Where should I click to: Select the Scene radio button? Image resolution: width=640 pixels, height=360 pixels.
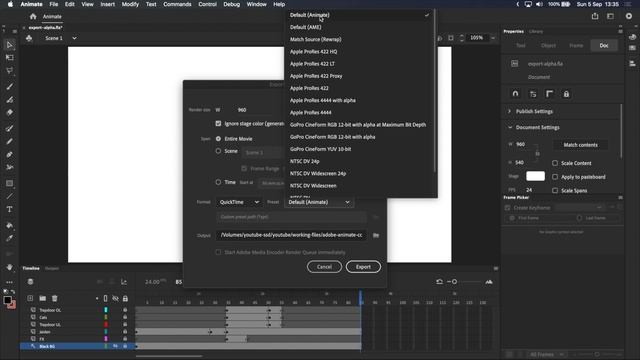pos(218,151)
